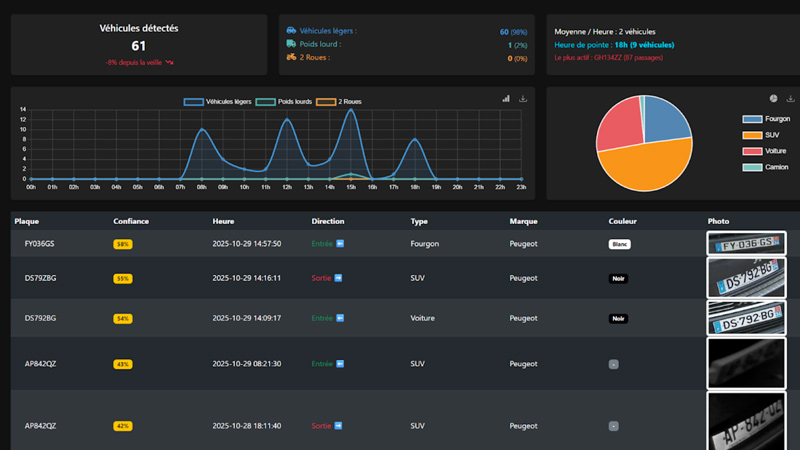Image resolution: width=800 pixels, height=450 pixels.
Task: Click the motorcycle icon beside 2 Roues
Action: (291, 57)
